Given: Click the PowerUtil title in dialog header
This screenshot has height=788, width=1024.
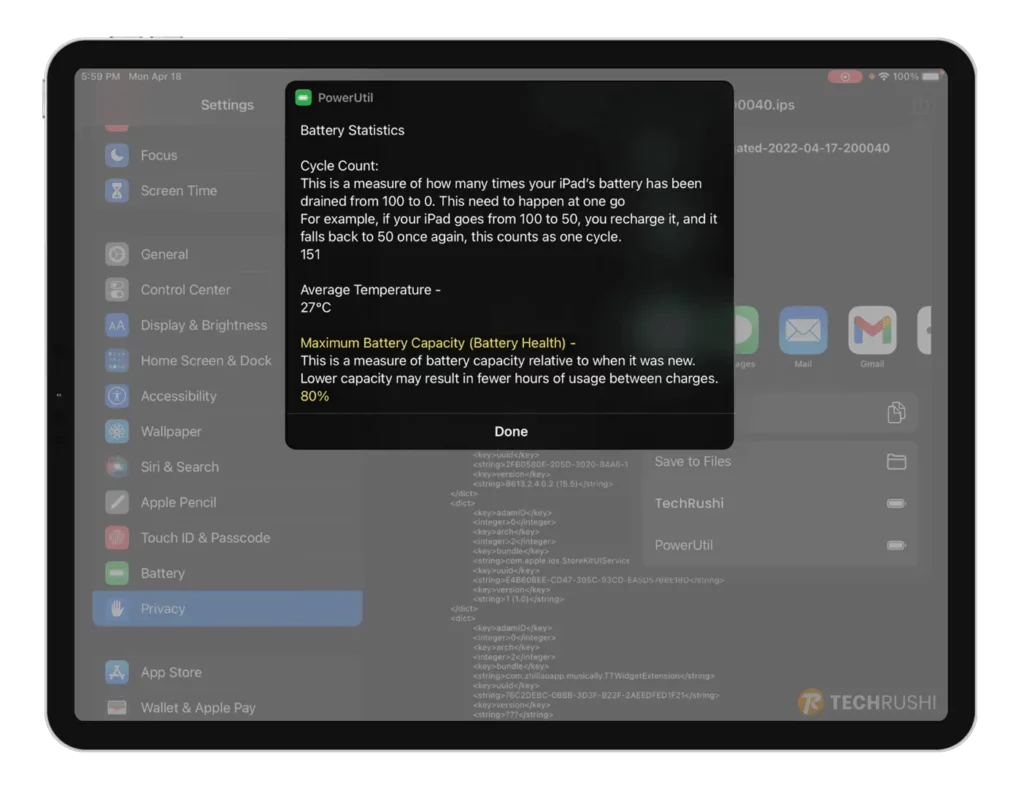Looking at the screenshot, I should pyautogui.click(x=345, y=98).
